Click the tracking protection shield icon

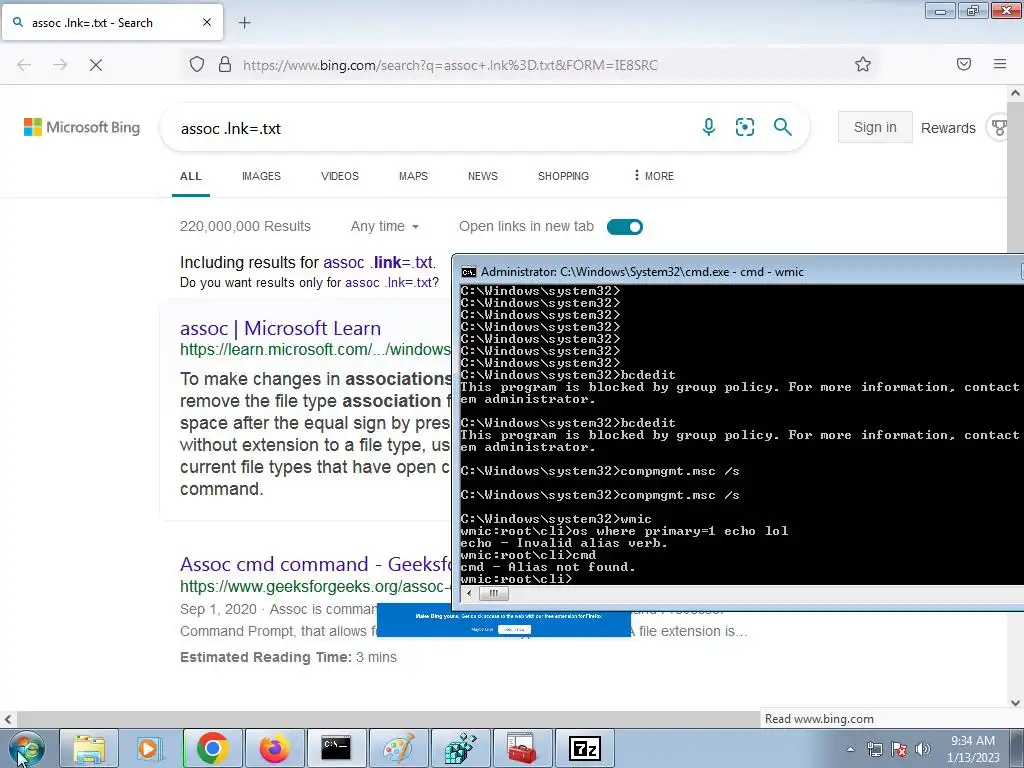(197, 64)
